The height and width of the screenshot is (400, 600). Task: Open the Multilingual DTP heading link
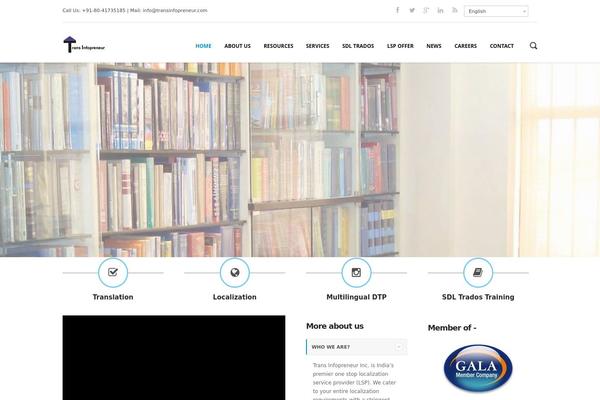pos(356,297)
